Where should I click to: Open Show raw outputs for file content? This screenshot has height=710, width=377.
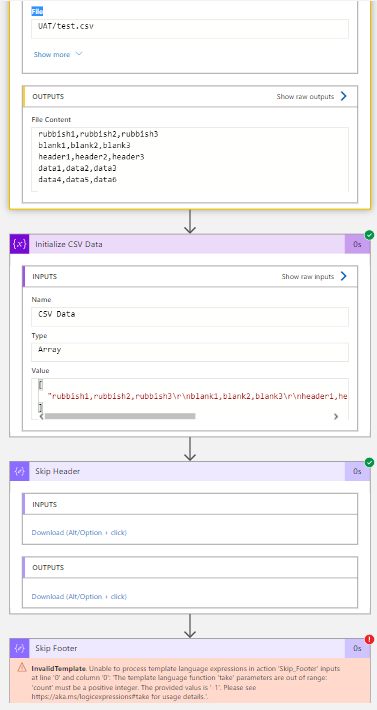312,96
